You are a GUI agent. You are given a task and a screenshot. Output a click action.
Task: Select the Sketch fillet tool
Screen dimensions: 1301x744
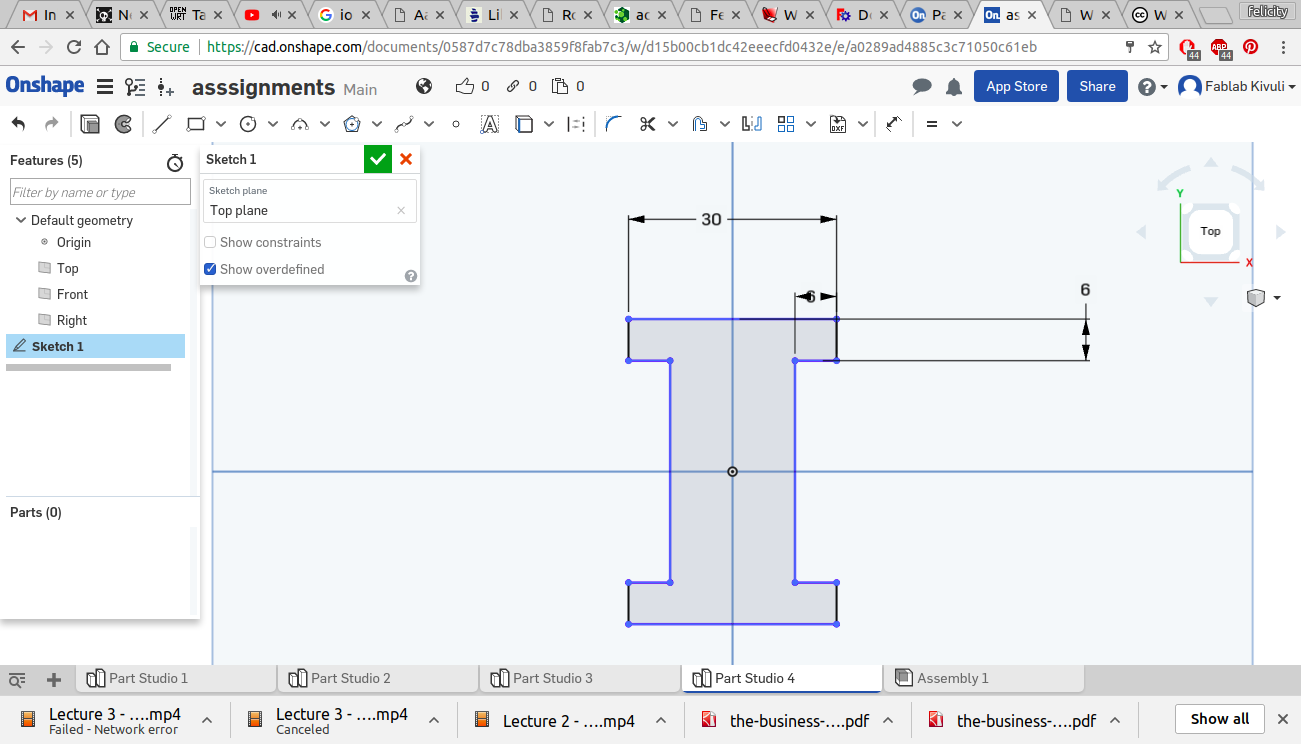614,124
